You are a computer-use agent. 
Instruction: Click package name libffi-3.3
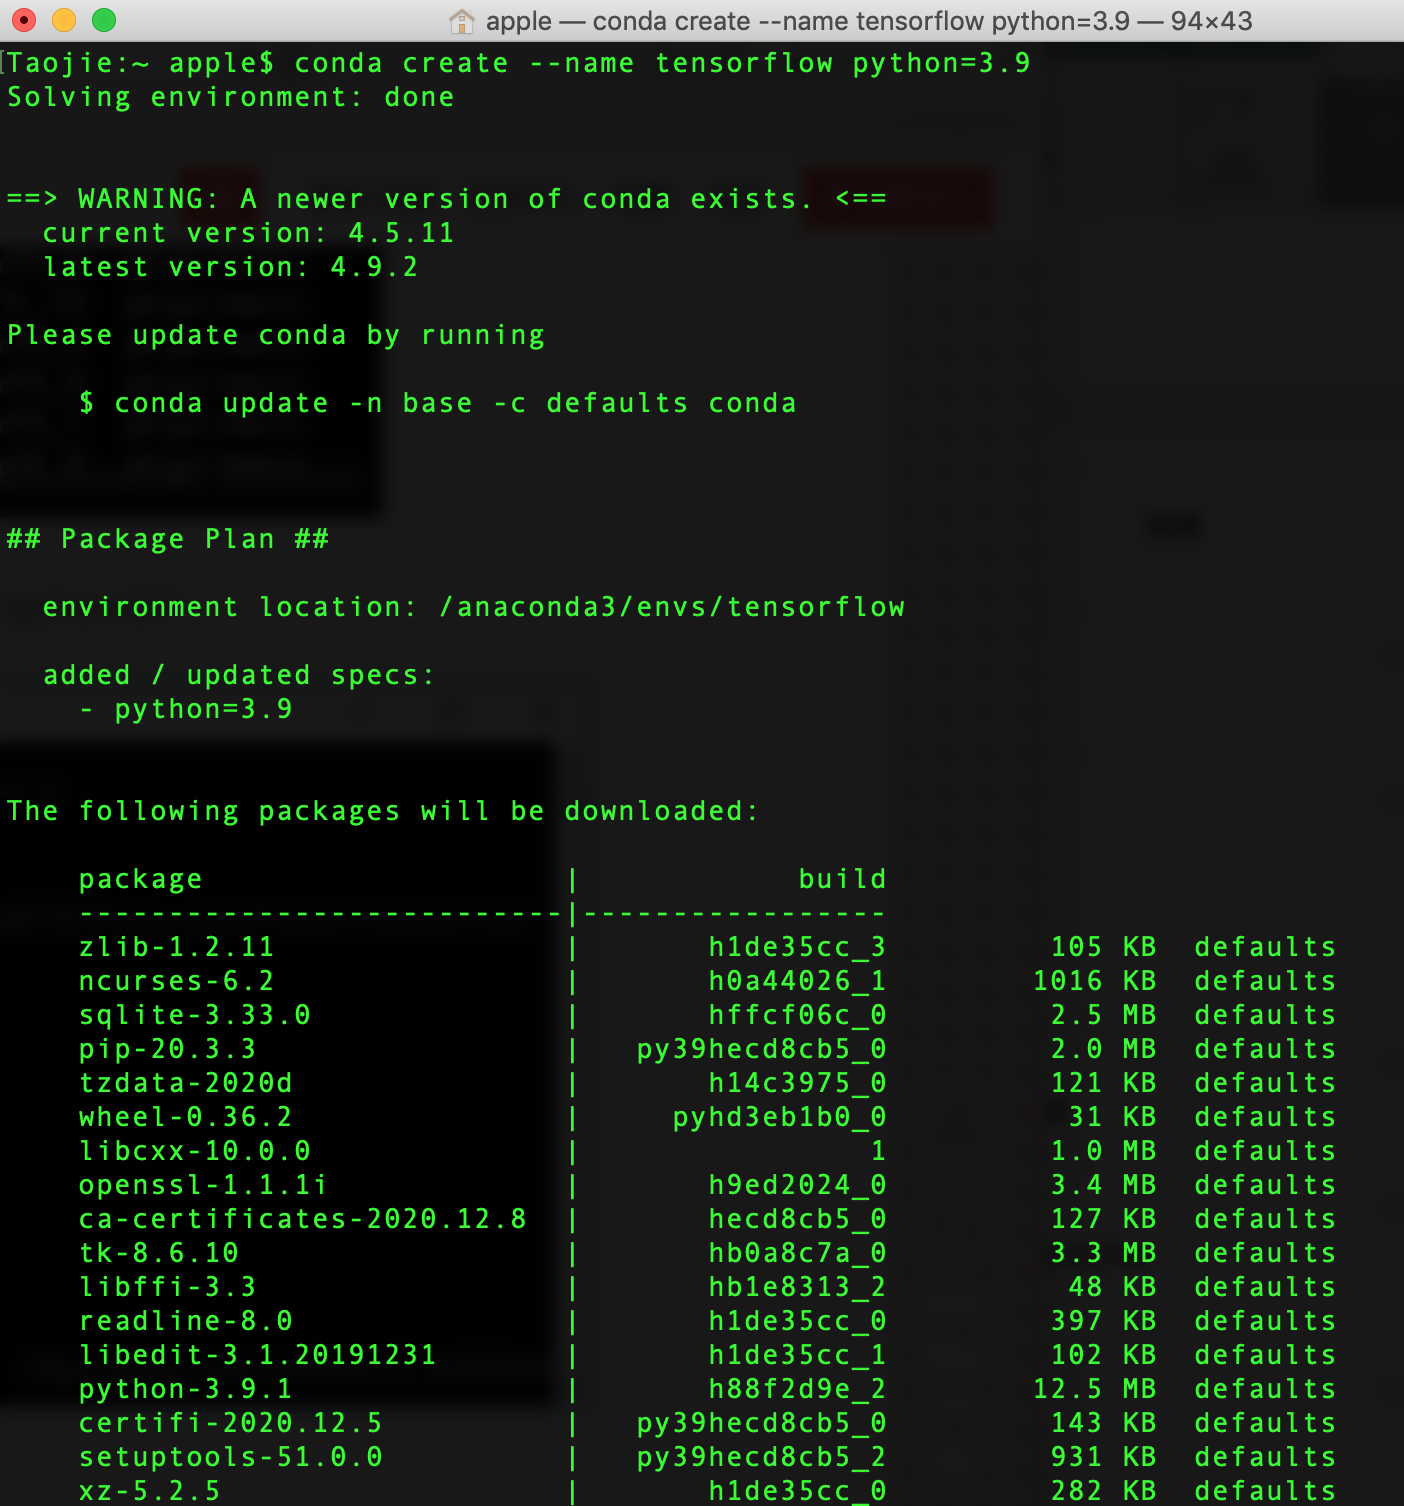(x=168, y=1287)
